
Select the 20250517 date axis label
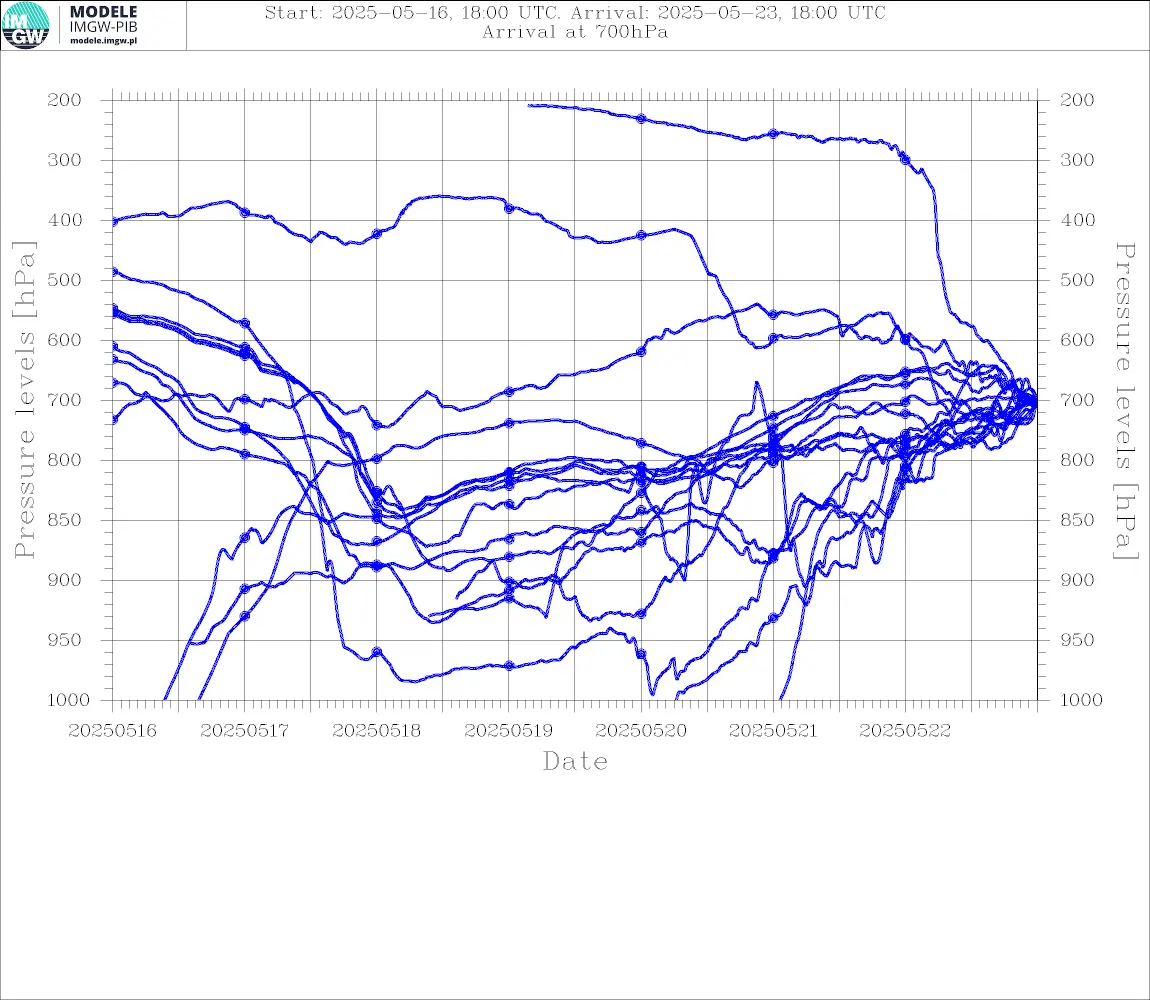244,731
